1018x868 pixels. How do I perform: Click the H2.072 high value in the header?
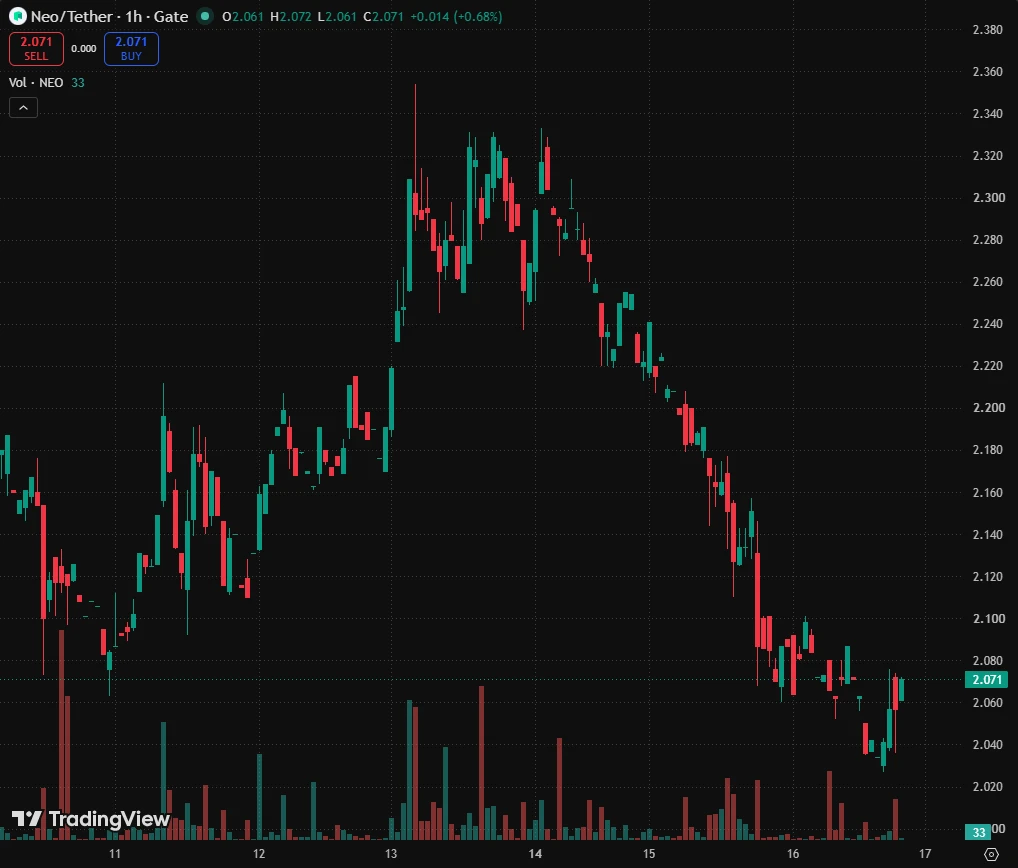tap(291, 17)
